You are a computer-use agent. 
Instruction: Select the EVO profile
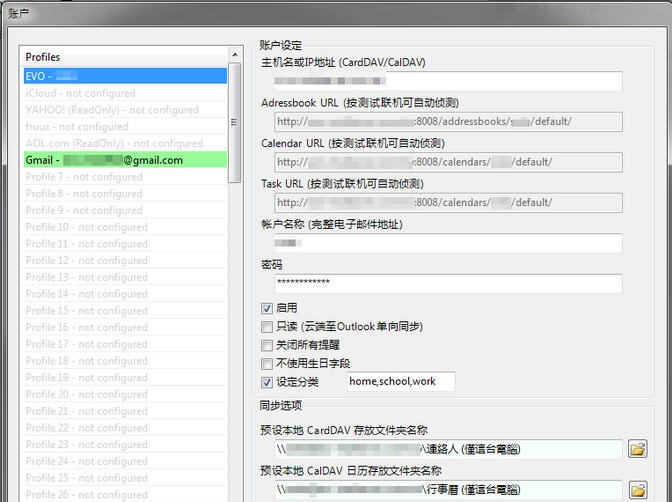pos(125,76)
